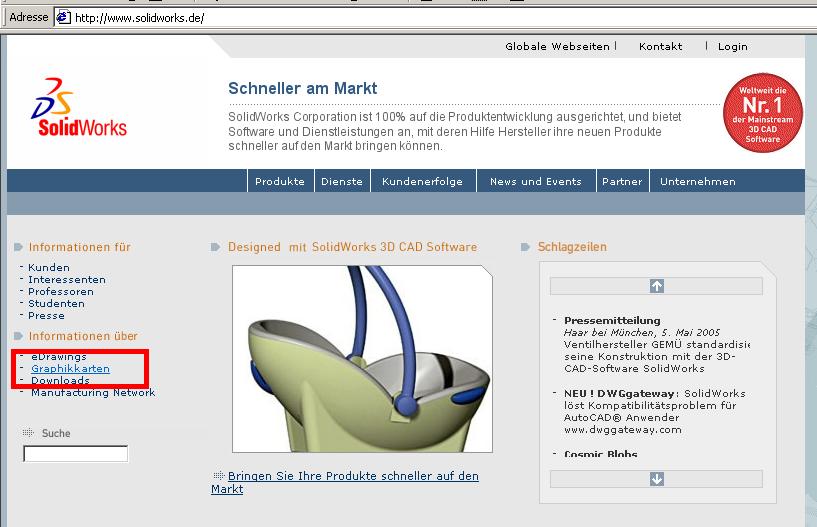
Task: Click the NEU ! DWGgateway headline
Action: (621, 394)
